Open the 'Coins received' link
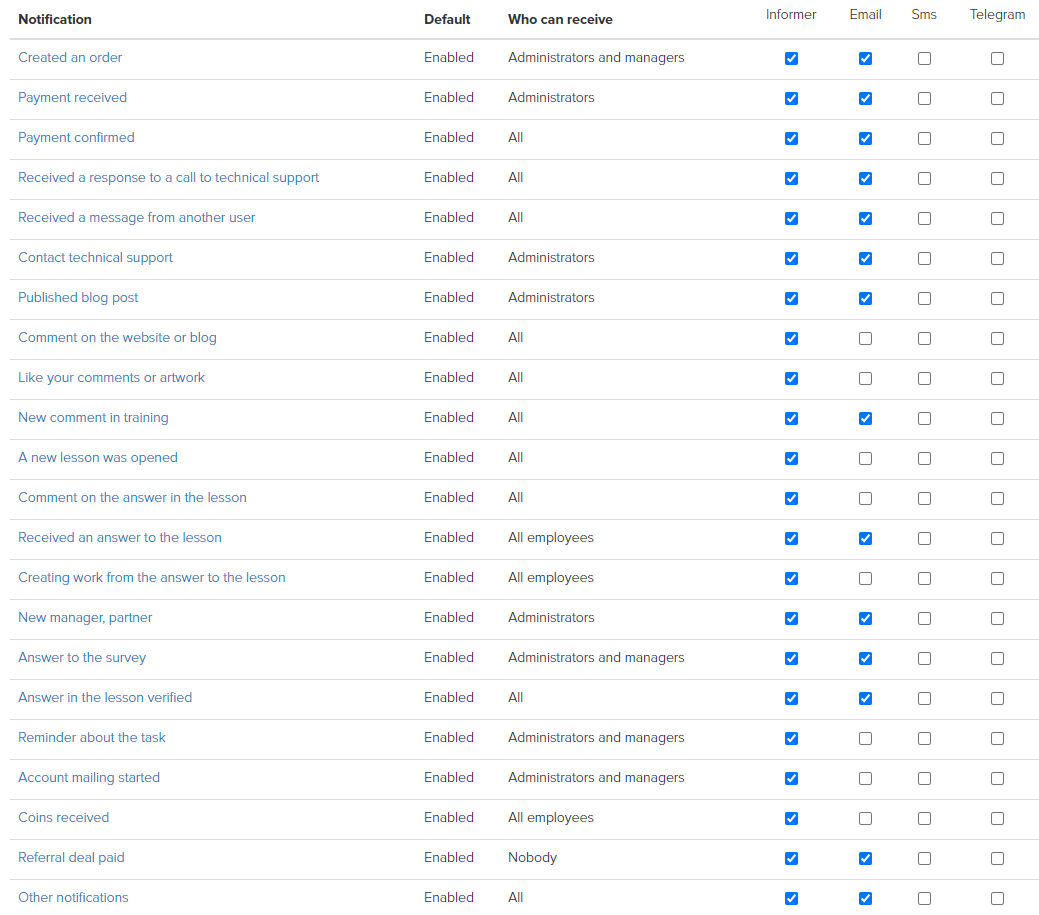Image resolution: width=1039 pixels, height=915 pixels. click(64, 817)
